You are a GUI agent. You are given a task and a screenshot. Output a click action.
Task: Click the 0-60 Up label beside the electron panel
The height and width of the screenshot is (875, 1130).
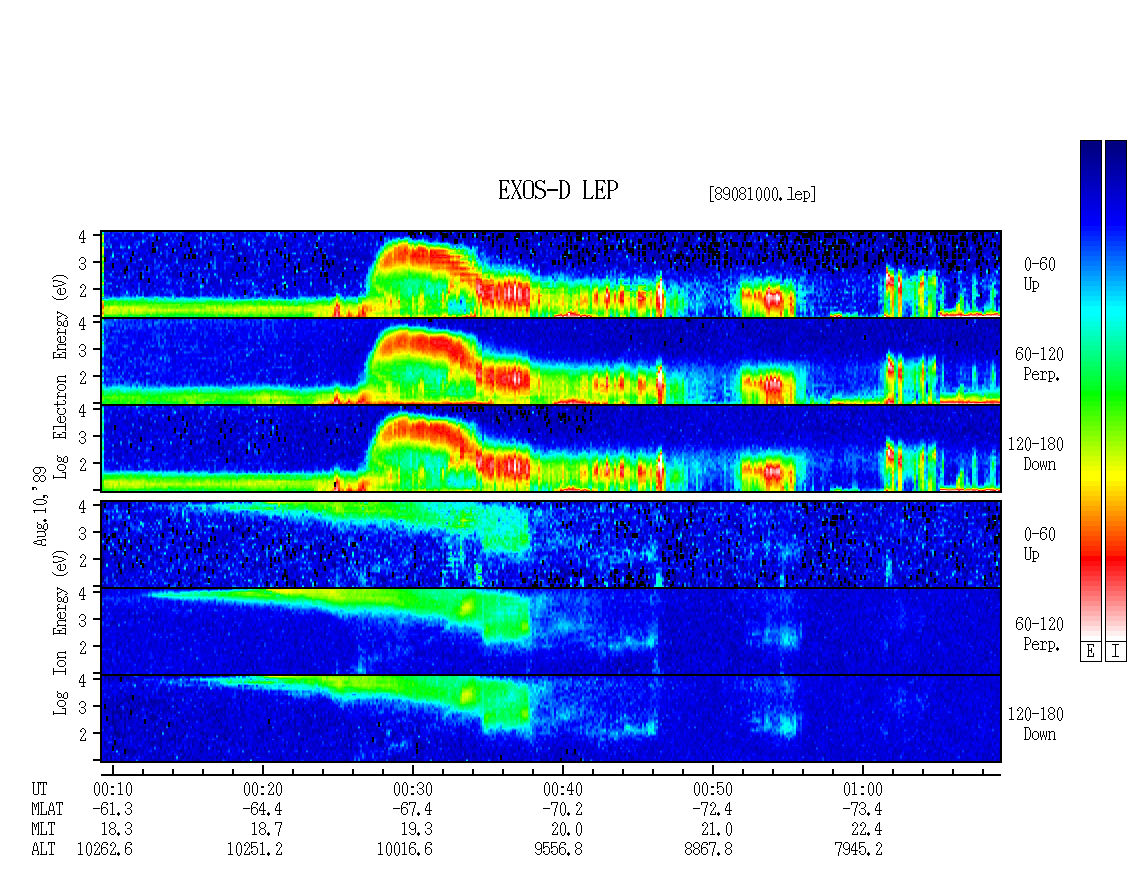pyautogui.click(x=1039, y=274)
